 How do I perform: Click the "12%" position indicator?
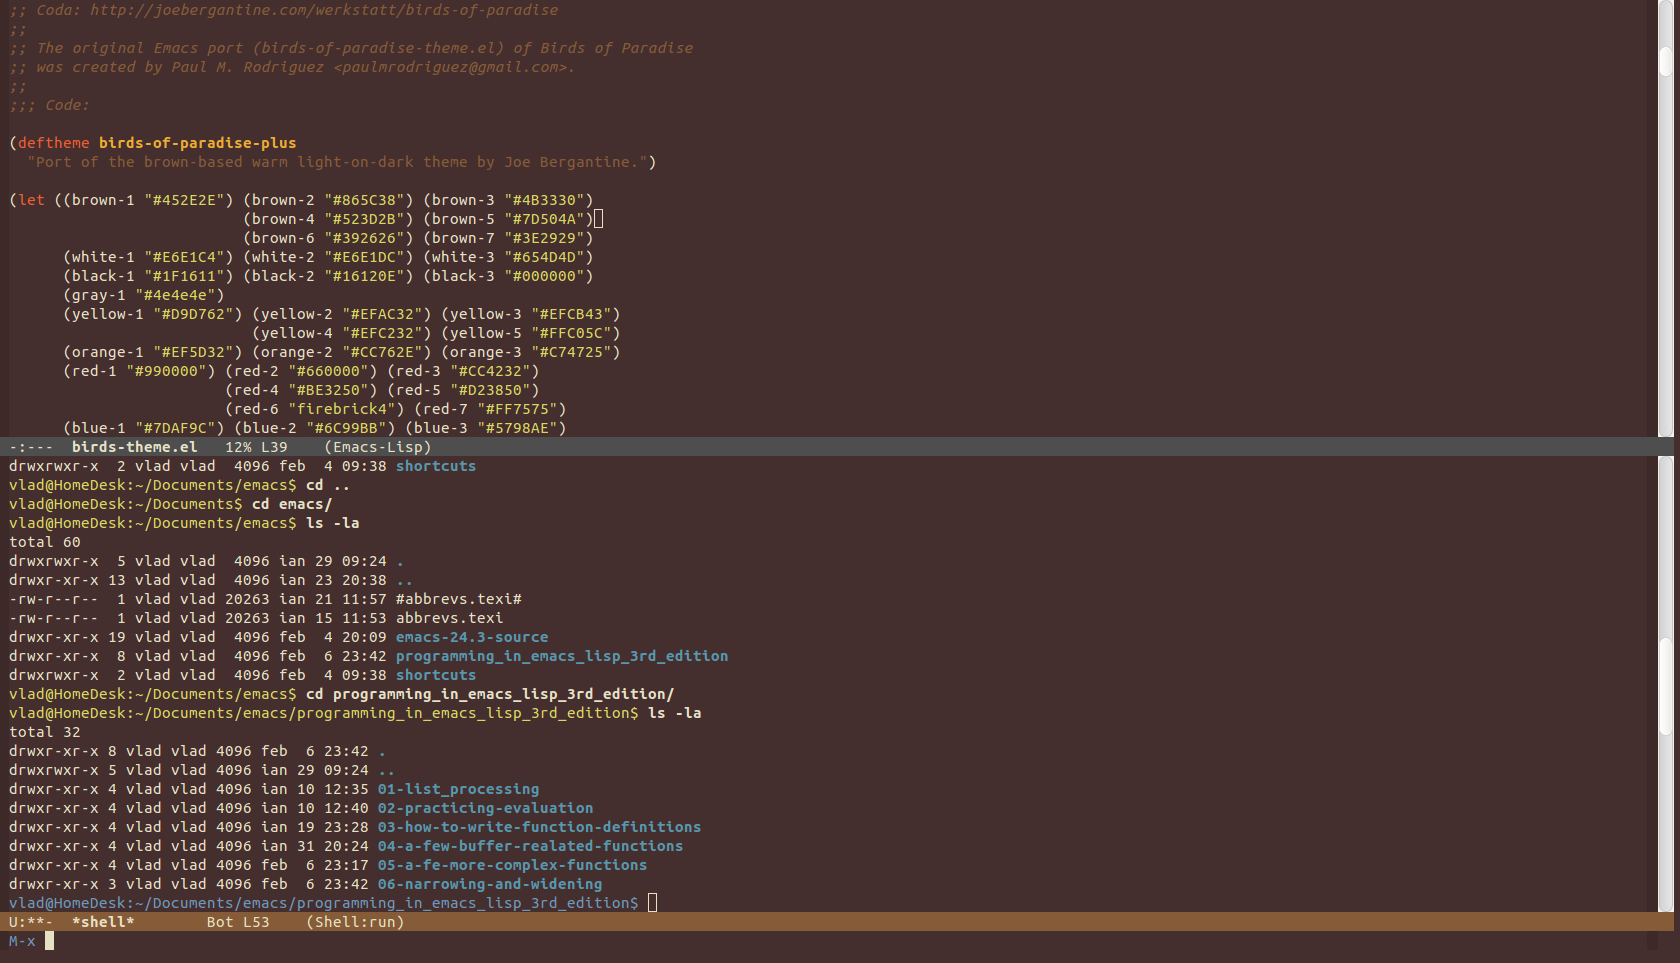click(x=238, y=447)
